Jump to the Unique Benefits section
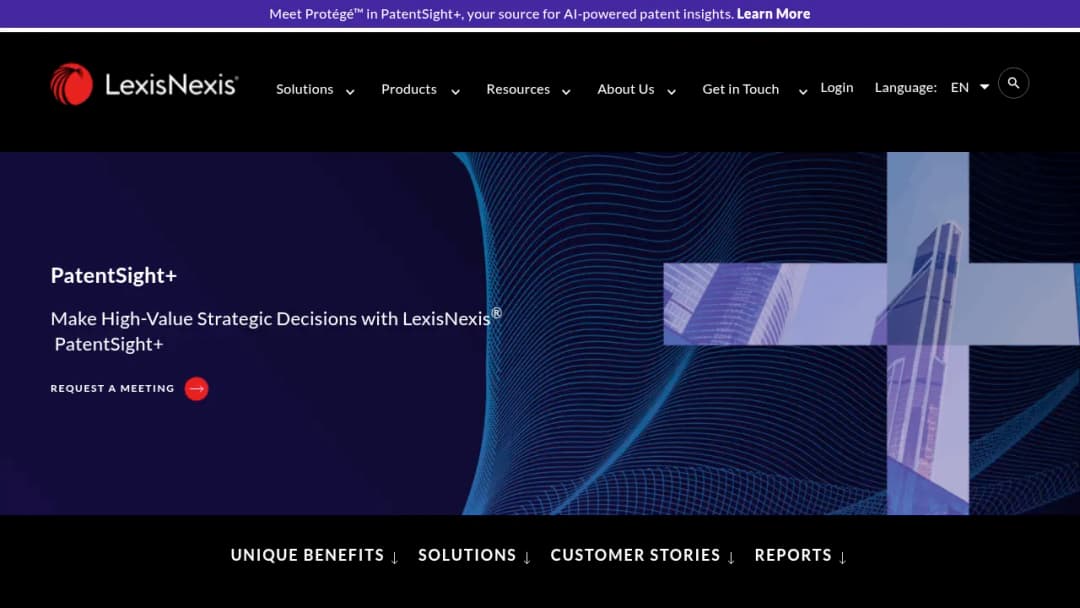Image resolution: width=1080 pixels, height=608 pixels. point(307,555)
